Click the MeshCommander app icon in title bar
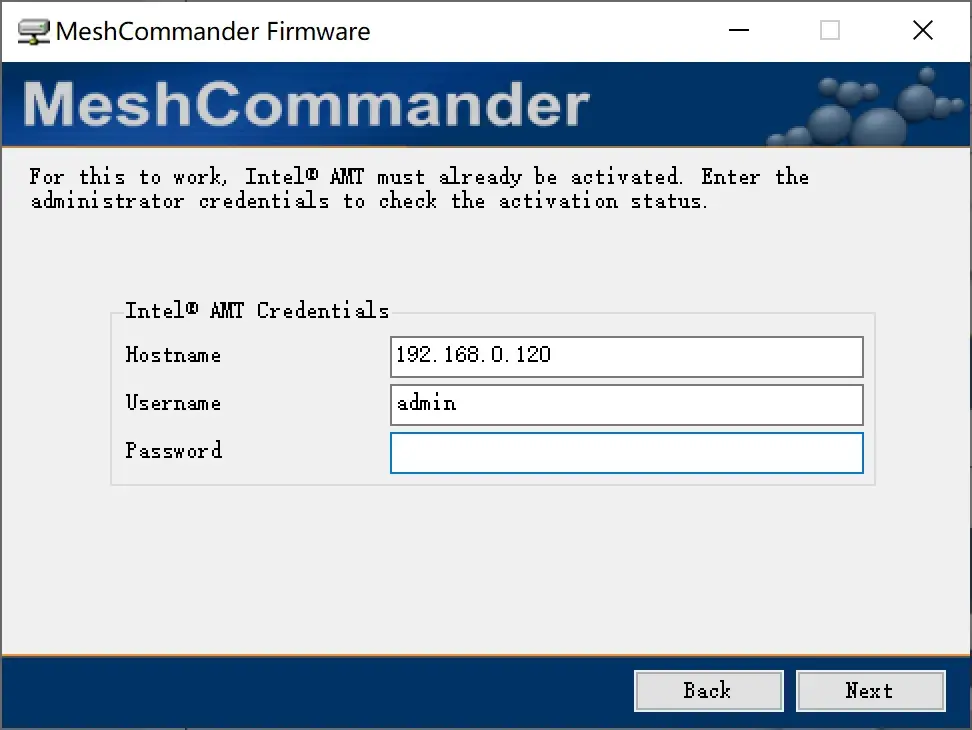972x730 pixels. tap(33, 31)
